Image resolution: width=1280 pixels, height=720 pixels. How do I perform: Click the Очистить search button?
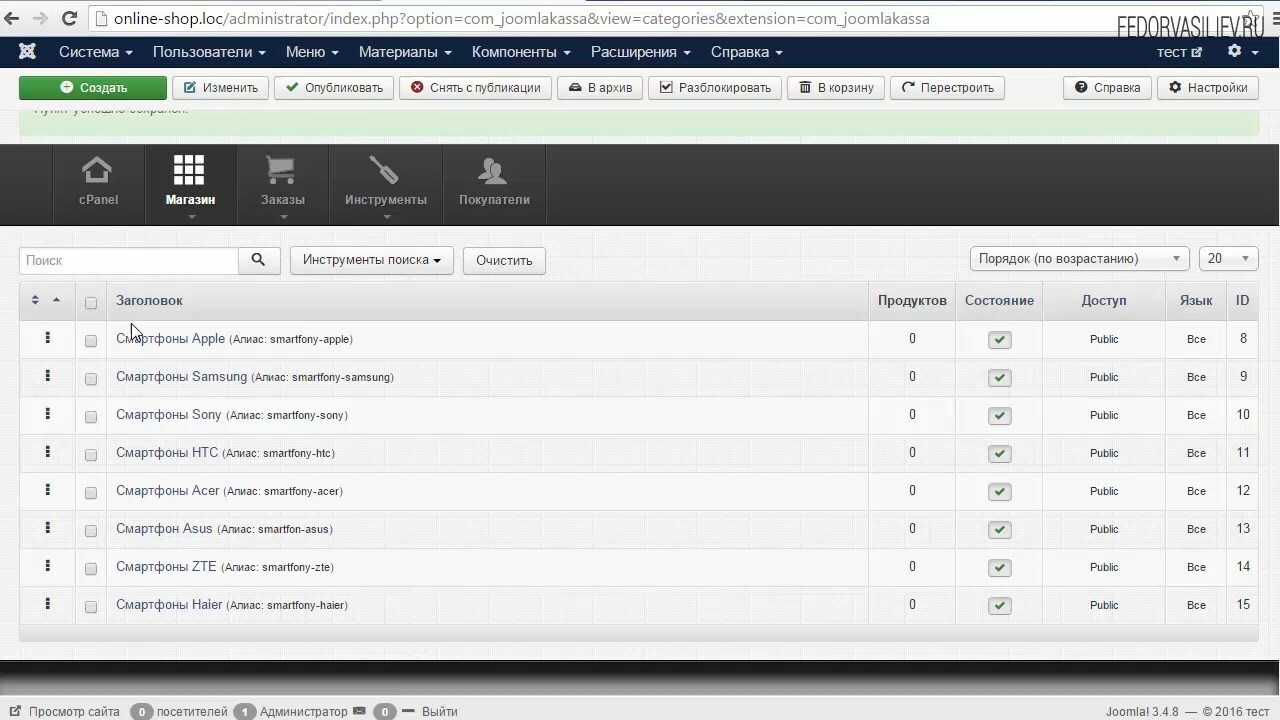504,260
